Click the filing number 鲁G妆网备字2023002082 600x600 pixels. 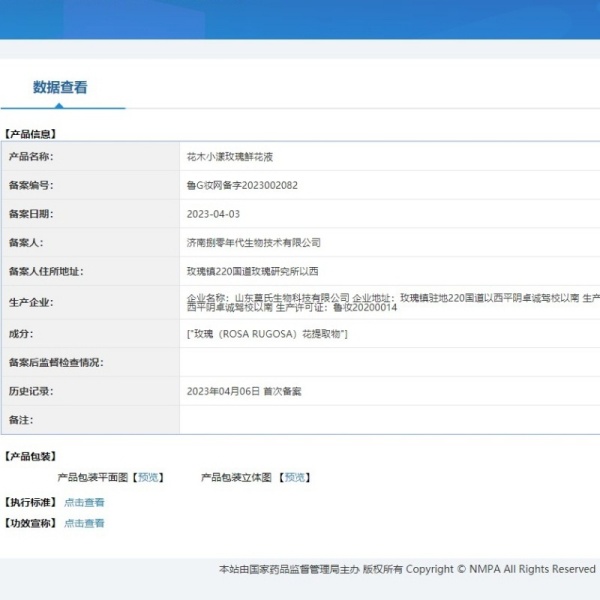(x=242, y=185)
